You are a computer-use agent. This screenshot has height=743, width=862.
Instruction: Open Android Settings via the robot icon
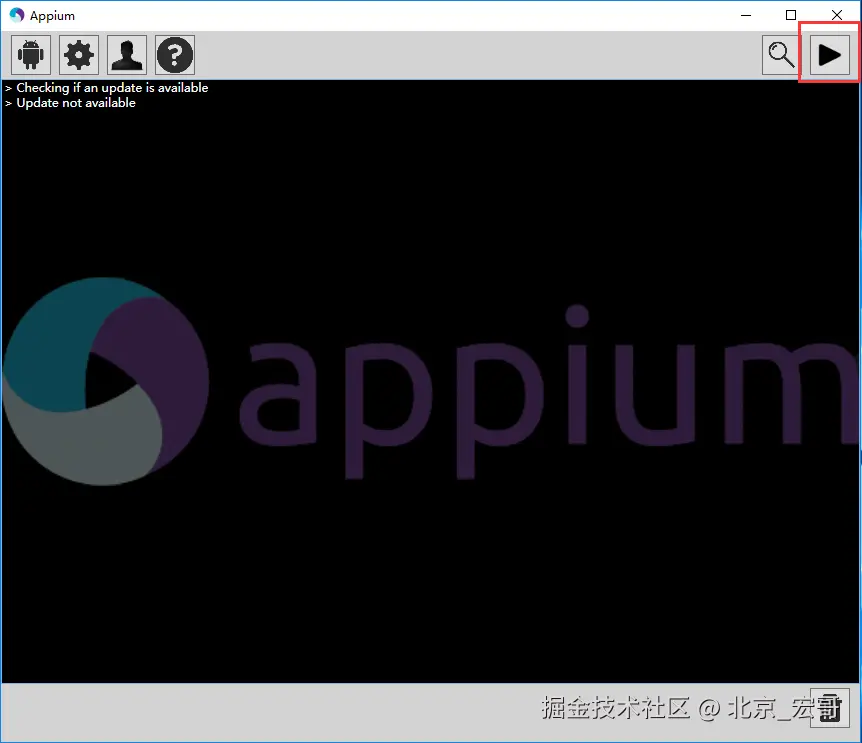(31, 55)
